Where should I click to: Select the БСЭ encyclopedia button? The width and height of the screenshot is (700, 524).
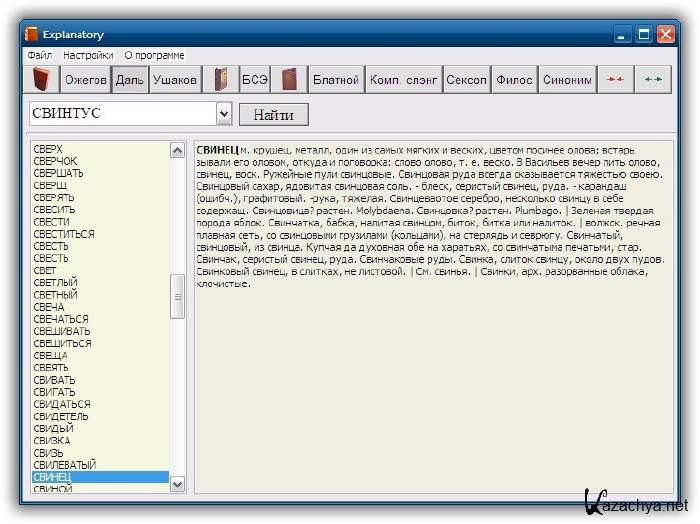coord(254,80)
